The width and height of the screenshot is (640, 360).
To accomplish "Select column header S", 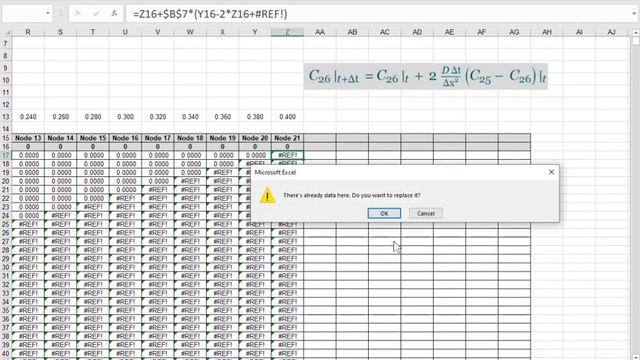I will pyautogui.click(x=60, y=32).
